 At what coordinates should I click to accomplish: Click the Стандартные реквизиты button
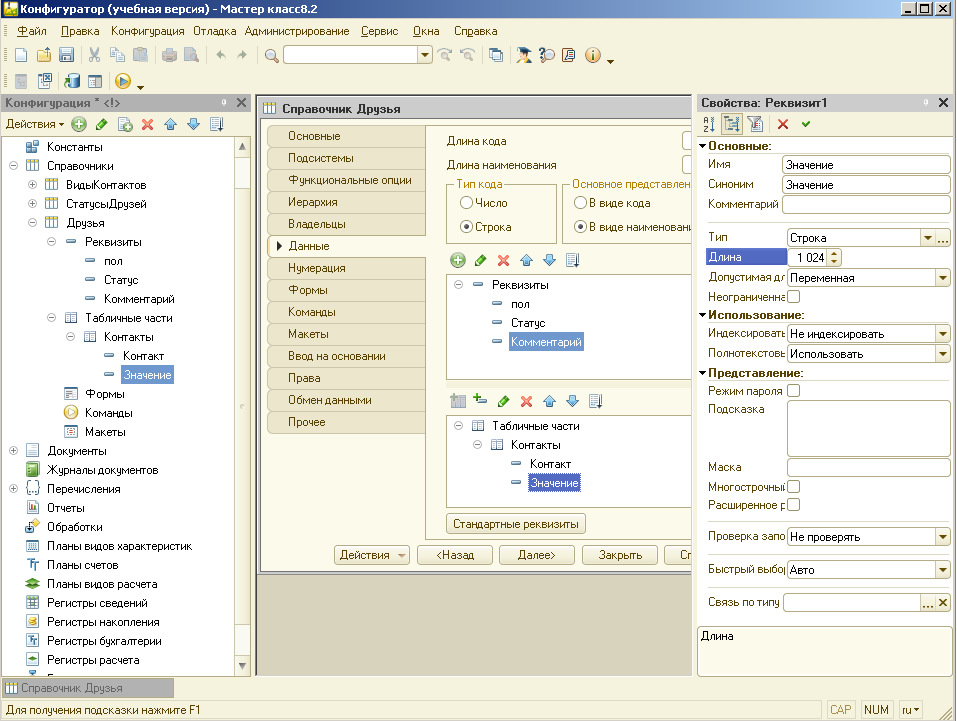516,524
